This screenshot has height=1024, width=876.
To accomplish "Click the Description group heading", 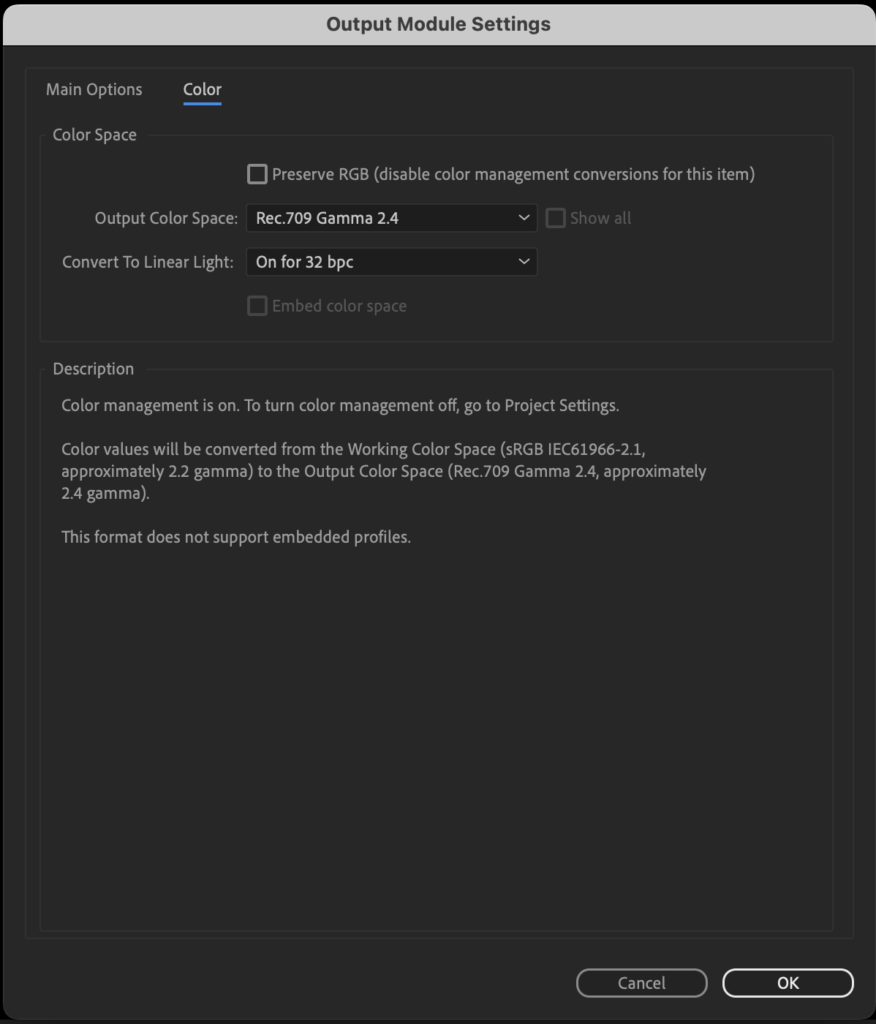I will [x=93, y=369].
